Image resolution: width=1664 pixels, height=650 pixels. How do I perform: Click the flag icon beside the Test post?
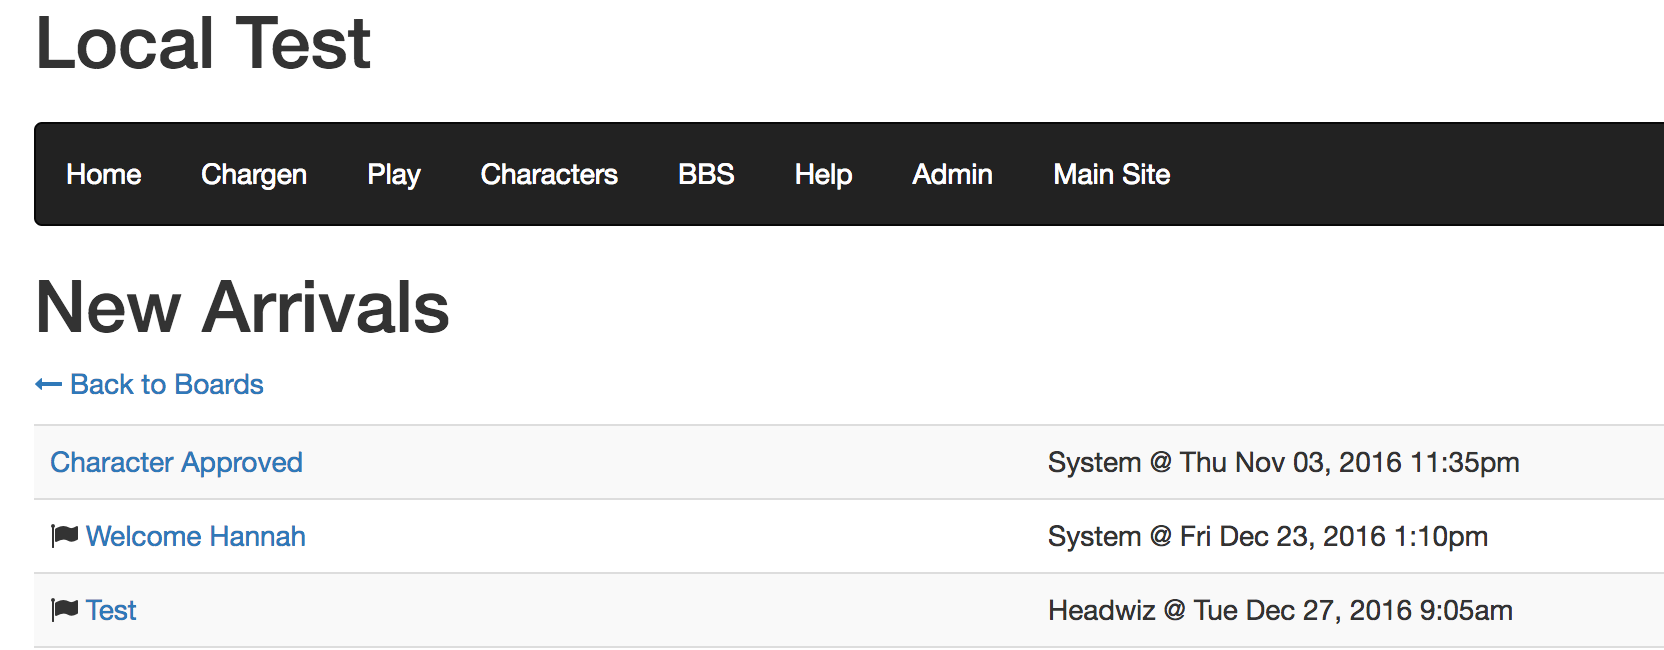tap(64, 610)
